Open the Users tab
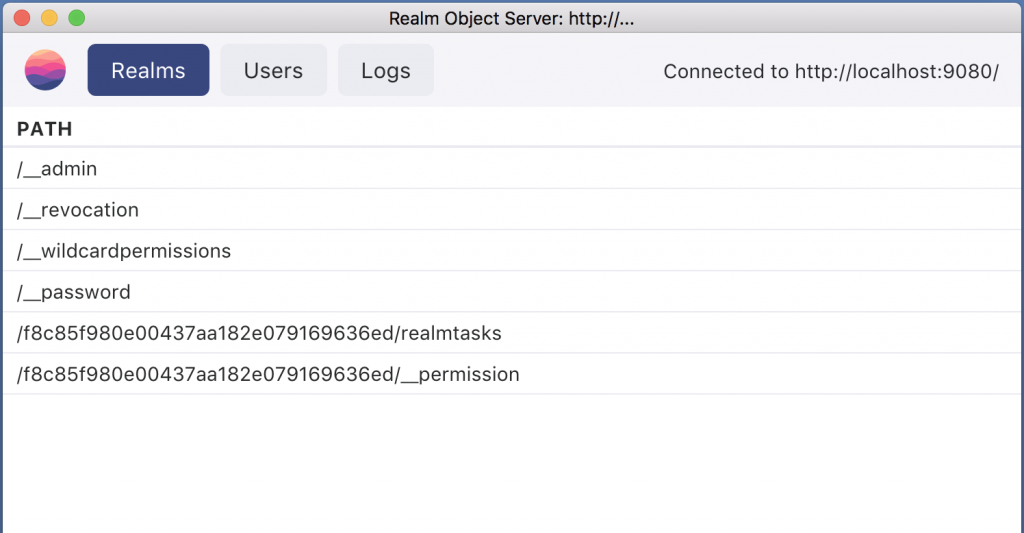Screen dimensions: 1024x533 point(273,70)
